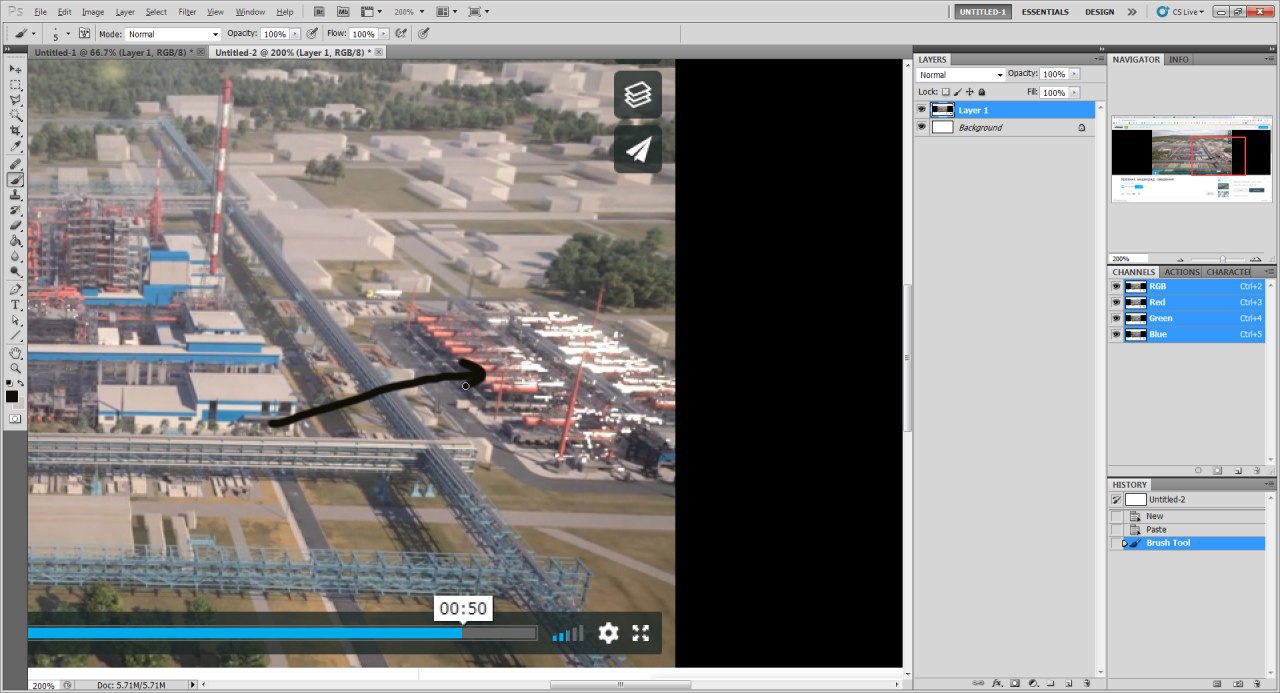Select the Horizontal Type tool
The height and width of the screenshot is (693, 1280).
[x=15, y=305]
